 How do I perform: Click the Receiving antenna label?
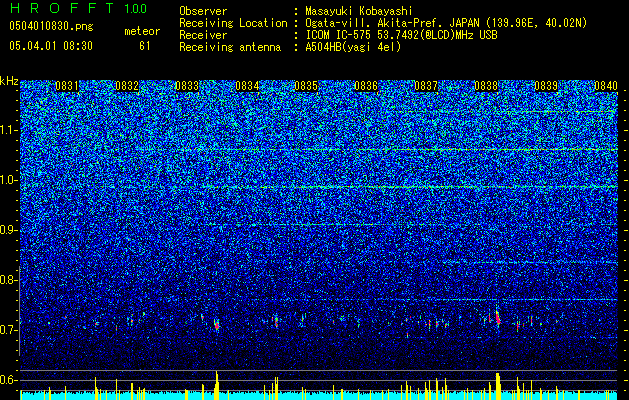(x=230, y=47)
